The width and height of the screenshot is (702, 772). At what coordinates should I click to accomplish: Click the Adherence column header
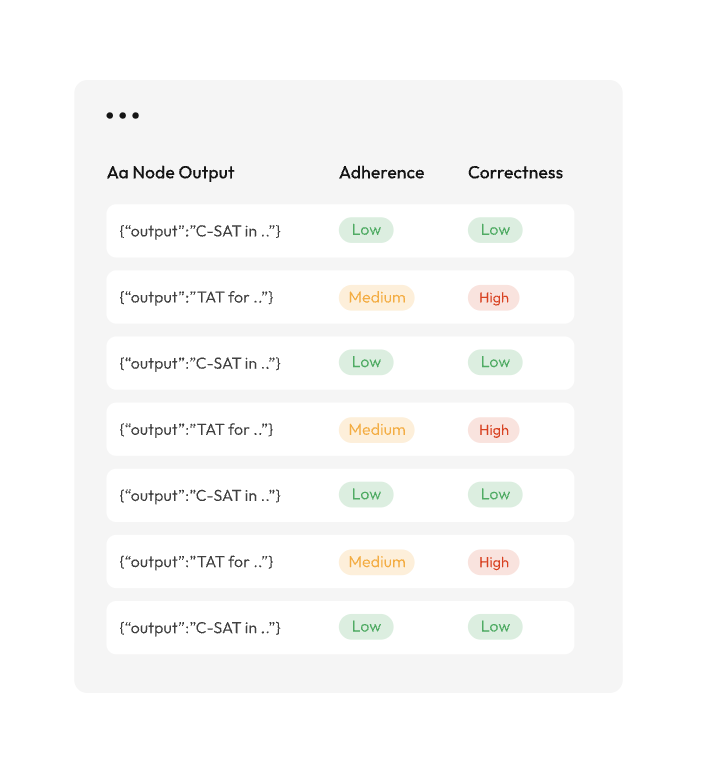[381, 173]
